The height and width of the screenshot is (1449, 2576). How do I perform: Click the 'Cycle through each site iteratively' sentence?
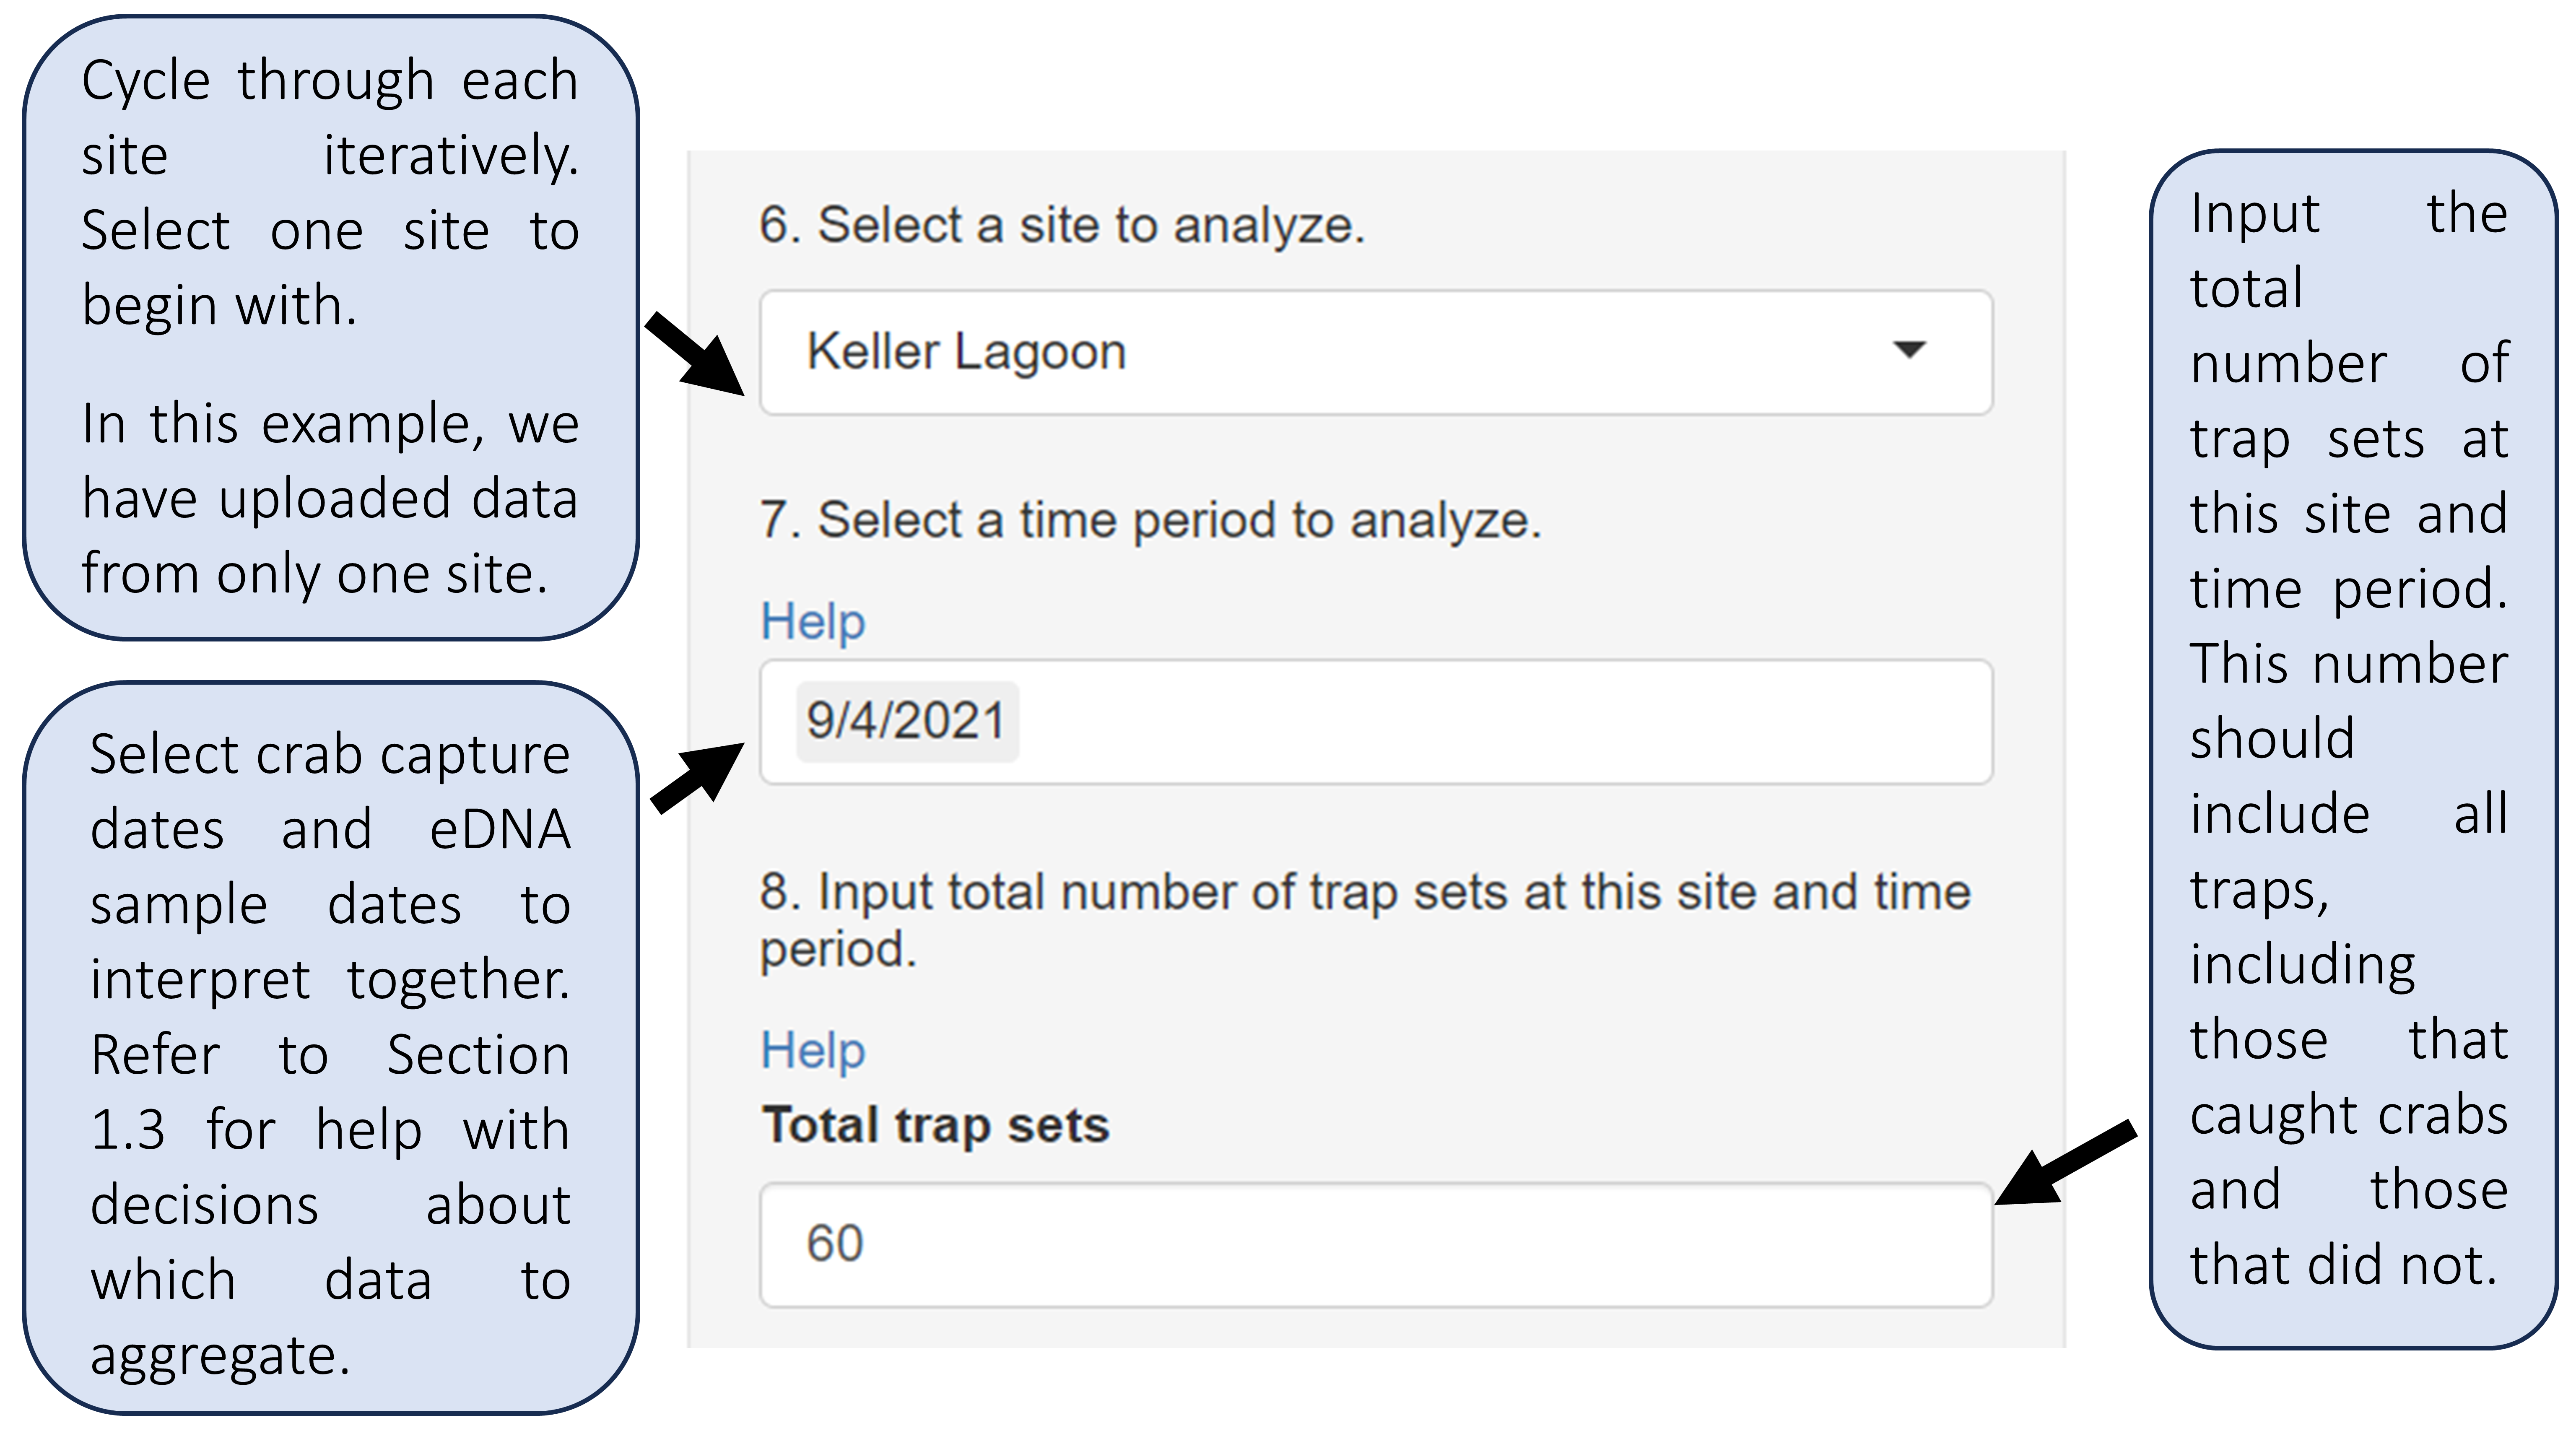point(330,118)
